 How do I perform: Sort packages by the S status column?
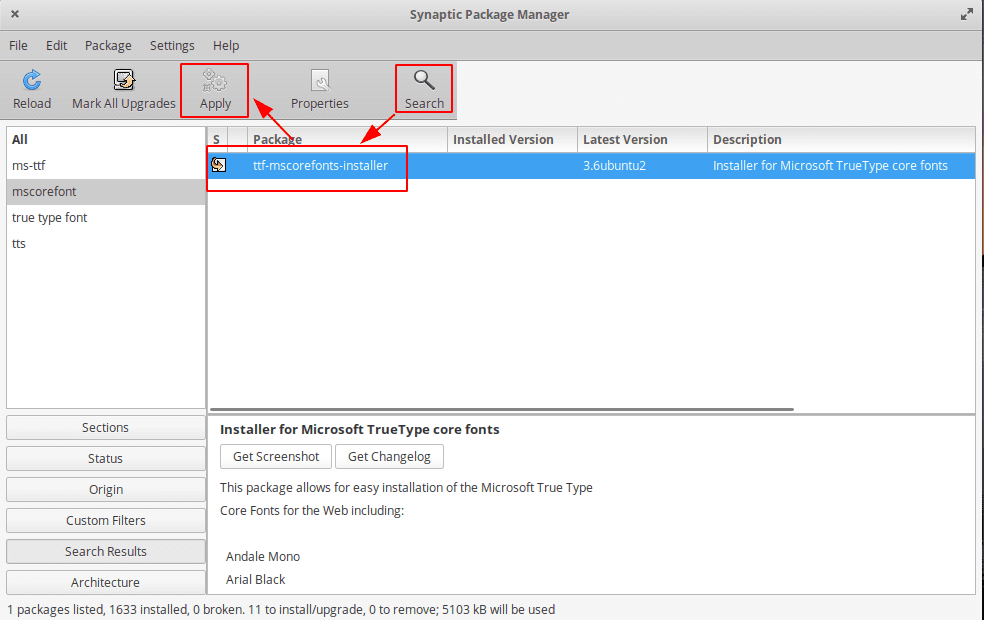click(215, 139)
